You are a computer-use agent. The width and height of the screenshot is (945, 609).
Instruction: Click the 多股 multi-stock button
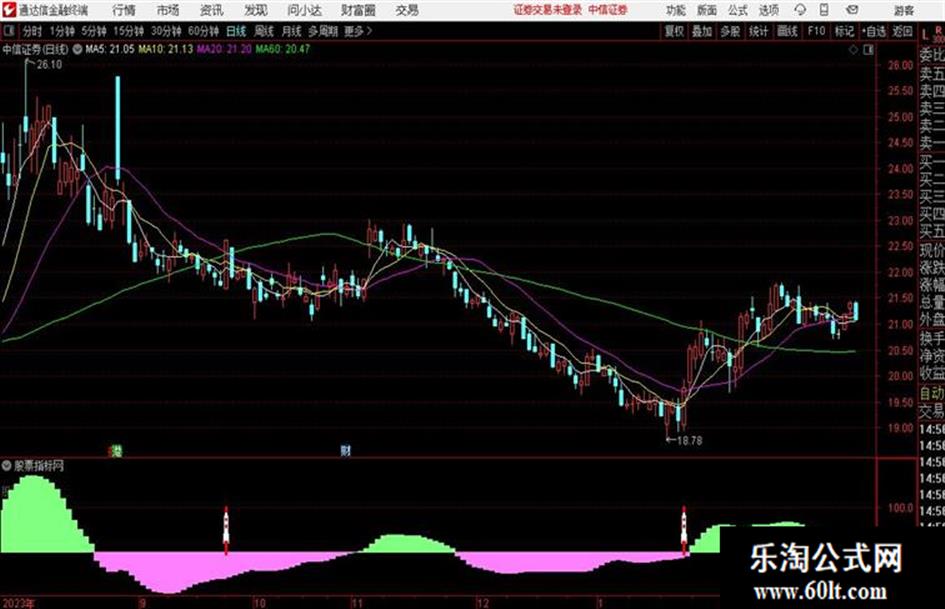[x=730, y=31]
